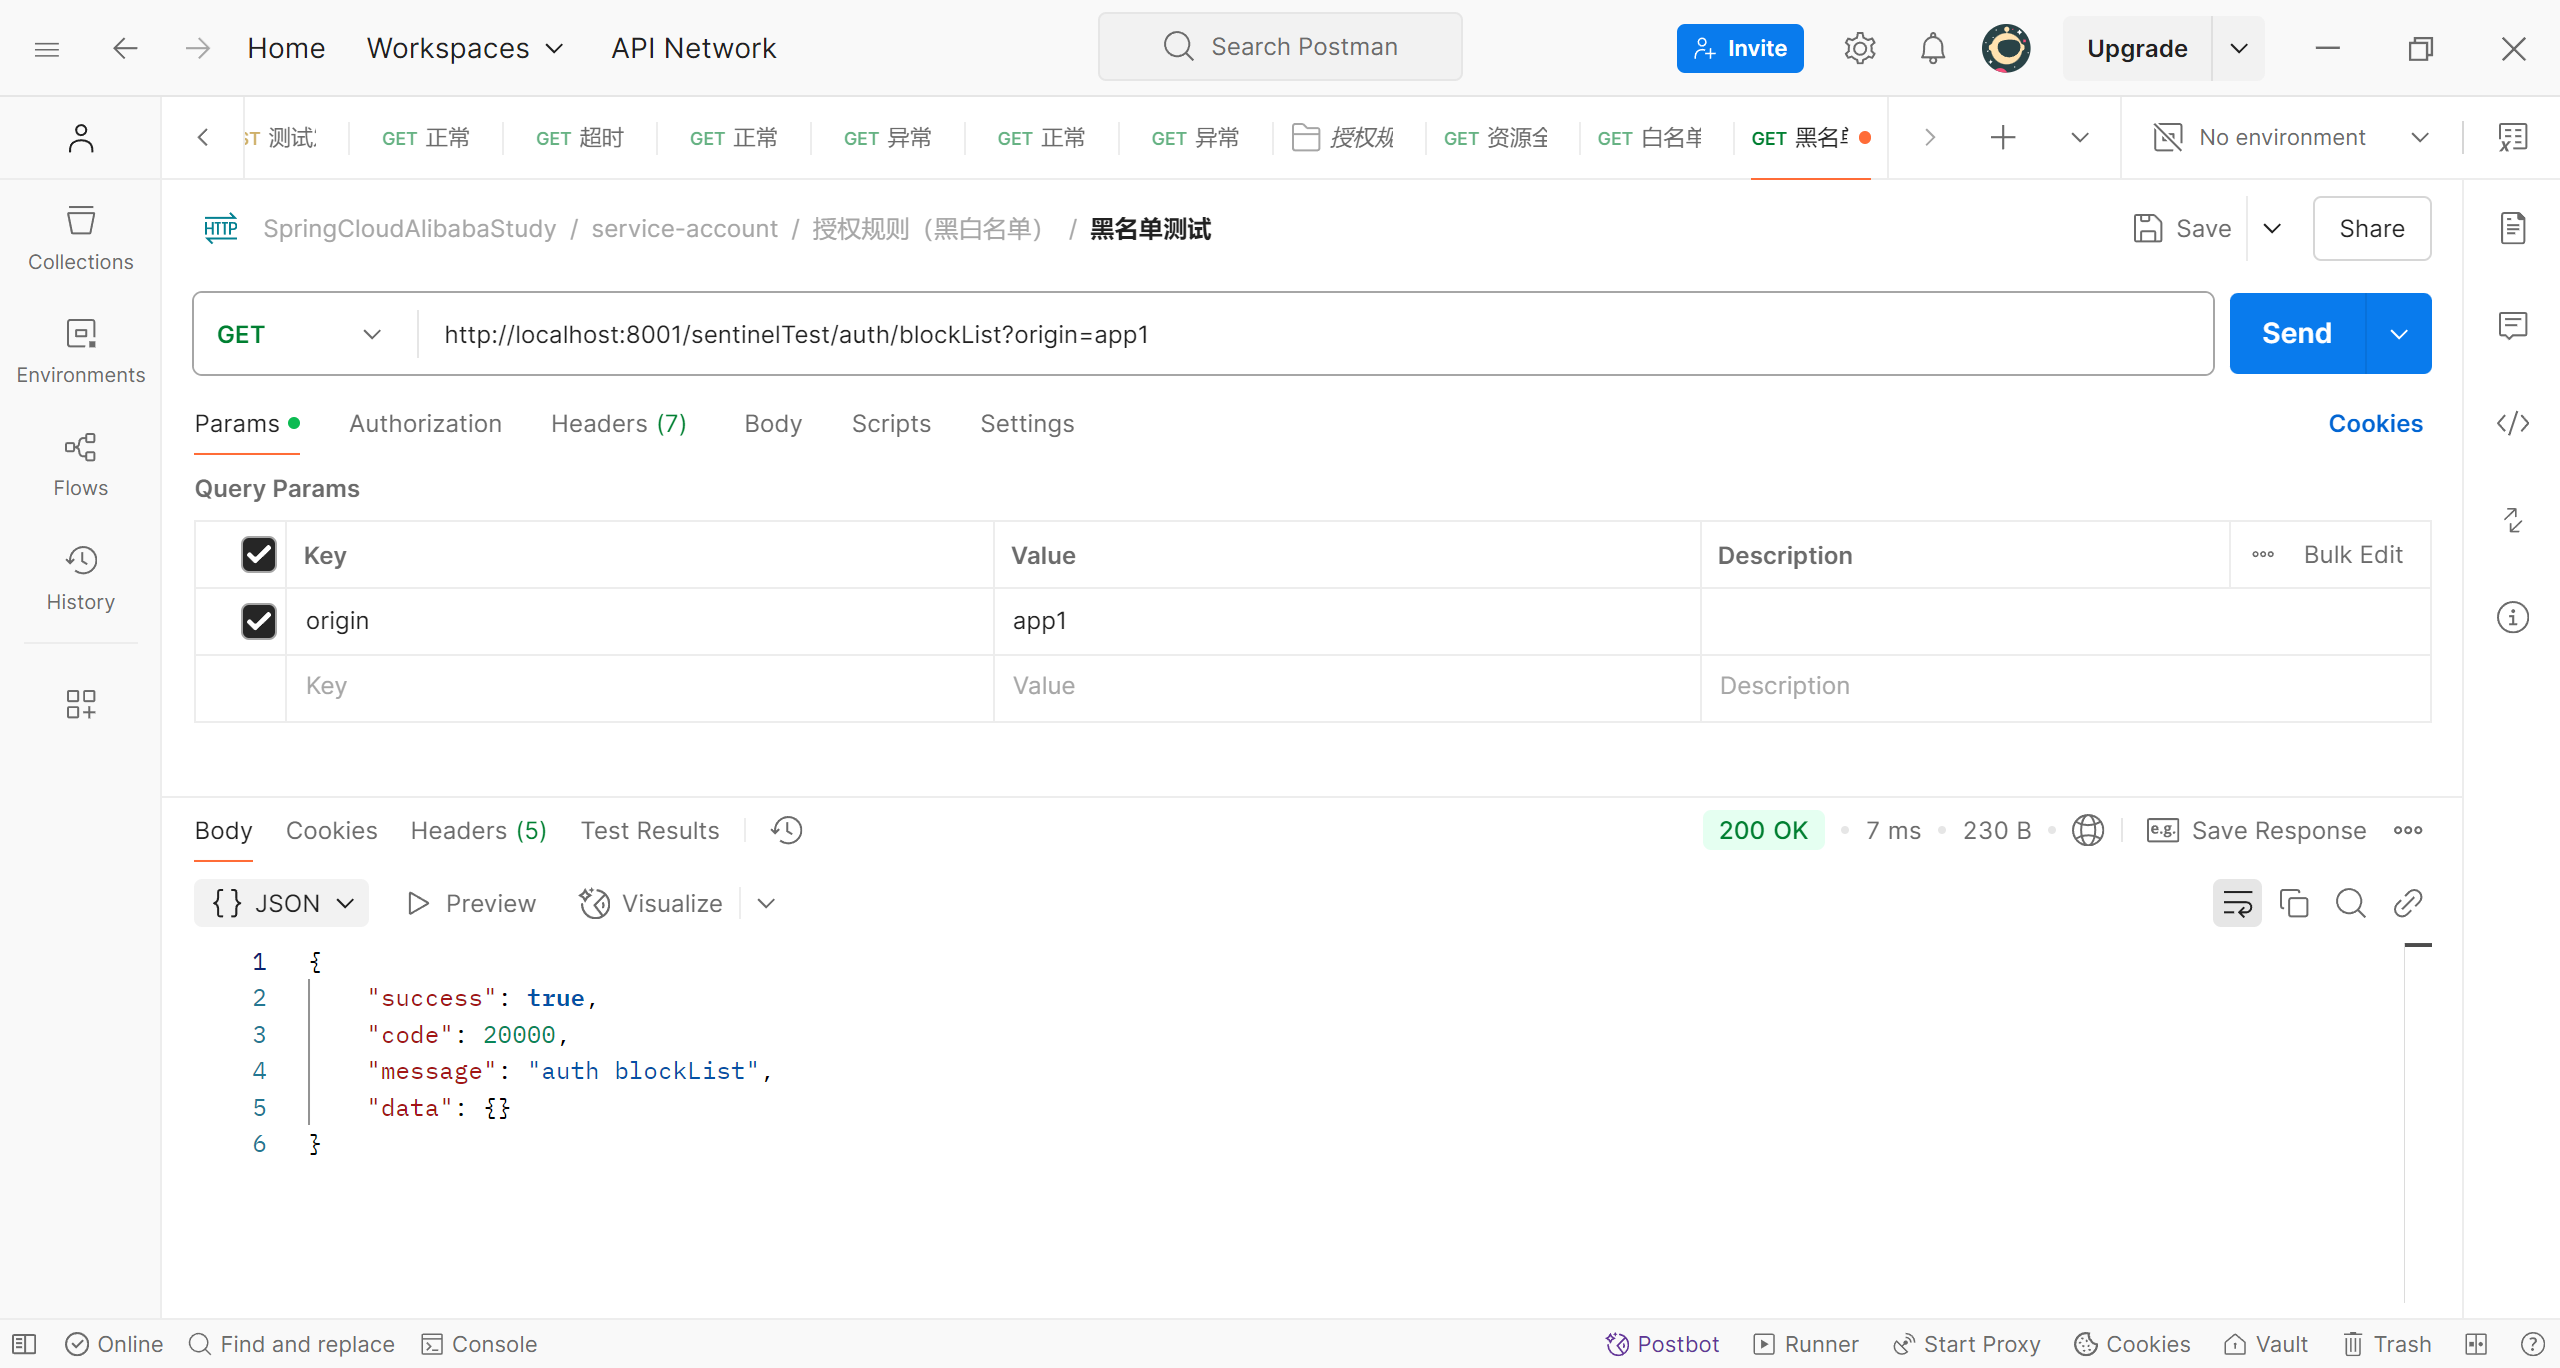Open the Cookies link
The width and height of the screenshot is (2560, 1368).
click(2374, 423)
